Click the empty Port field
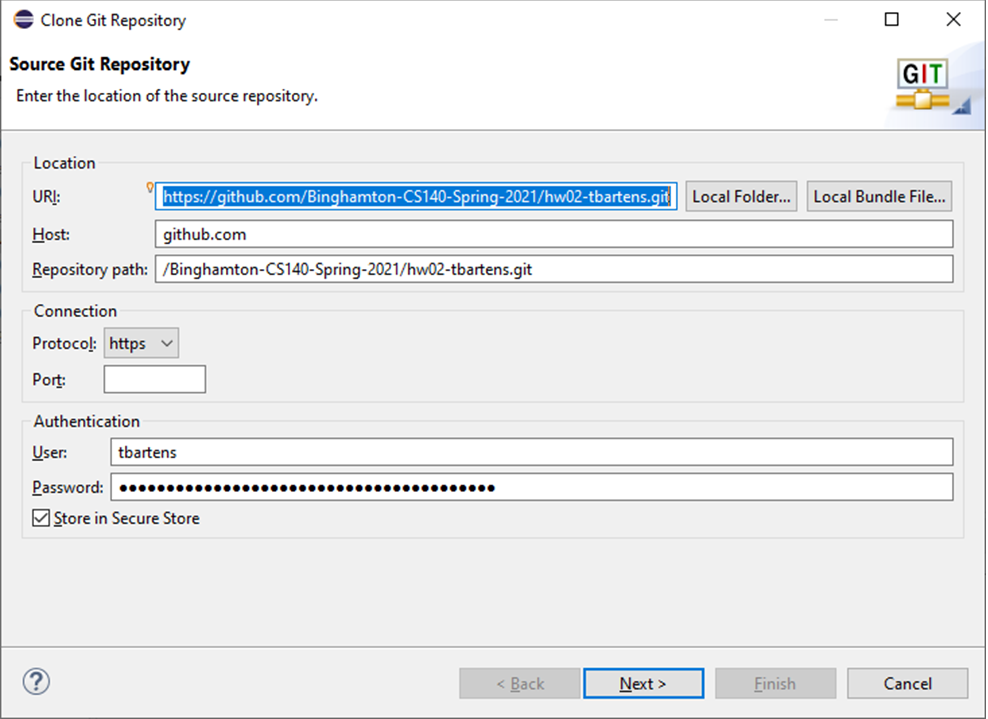The width and height of the screenshot is (988, 719). (154, 380)
